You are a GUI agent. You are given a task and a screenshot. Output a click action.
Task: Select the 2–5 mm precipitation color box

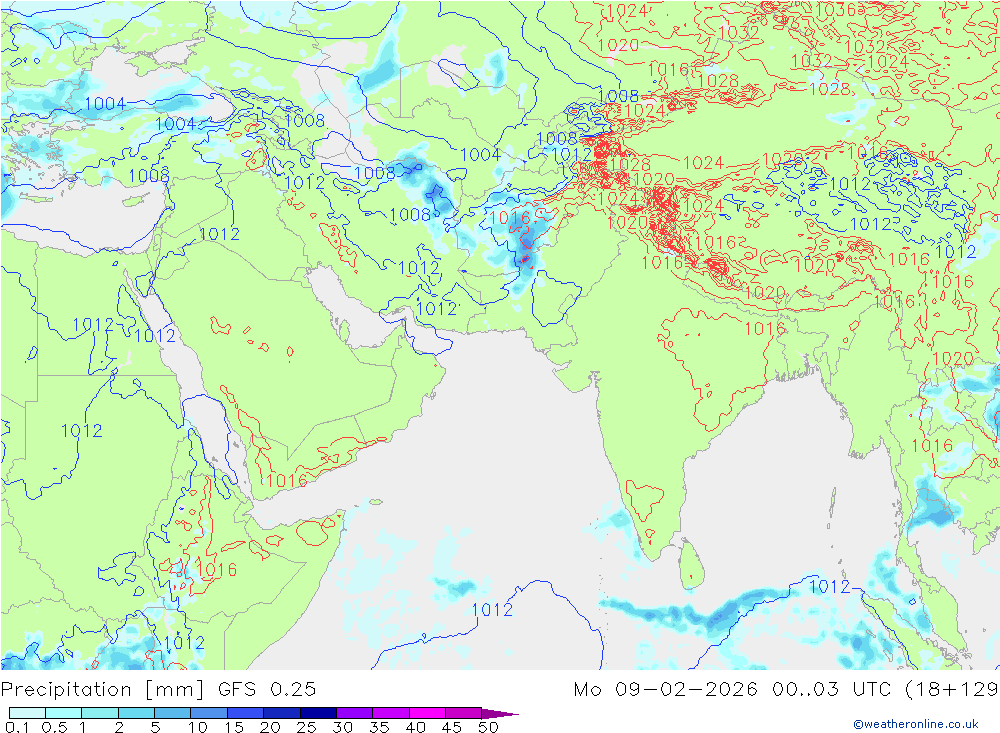click(x=136, y=713)
